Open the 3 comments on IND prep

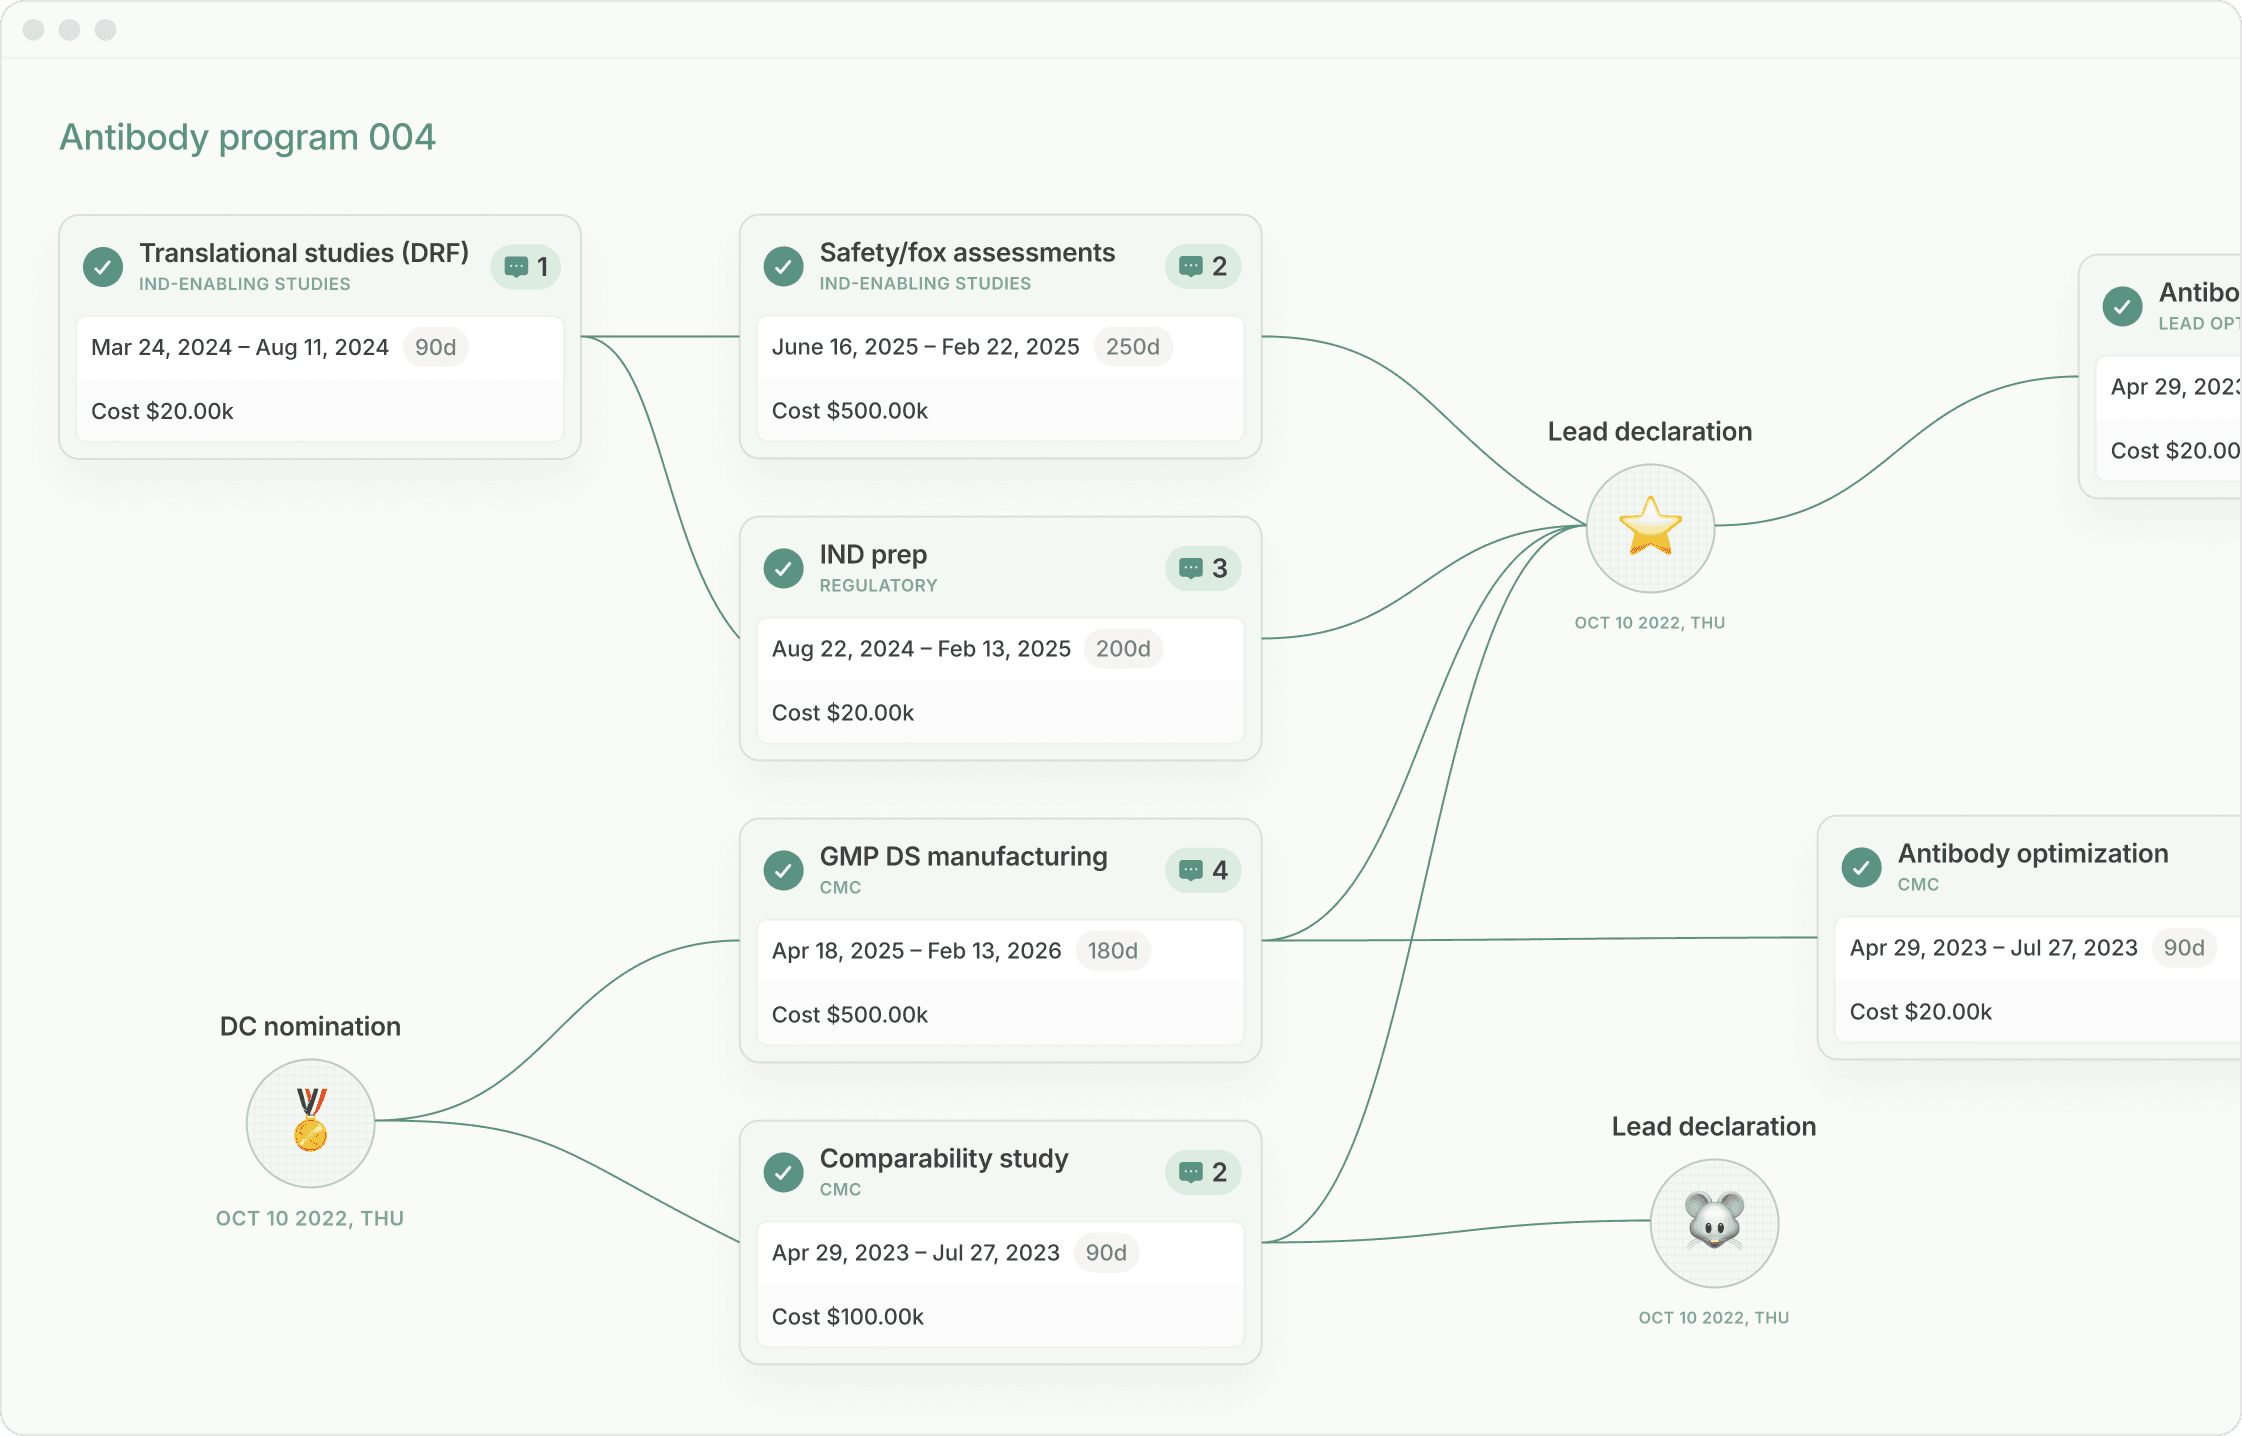1203,569
